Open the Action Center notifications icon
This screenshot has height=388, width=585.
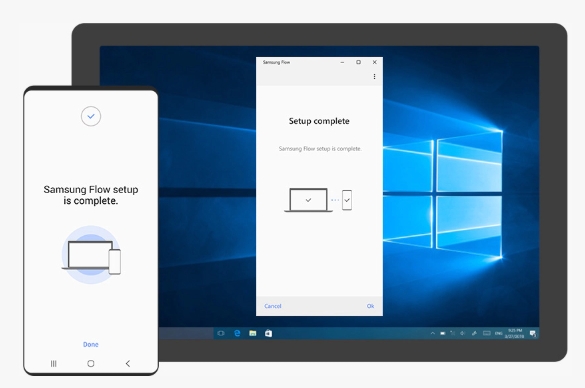click(x=533, y=333)
